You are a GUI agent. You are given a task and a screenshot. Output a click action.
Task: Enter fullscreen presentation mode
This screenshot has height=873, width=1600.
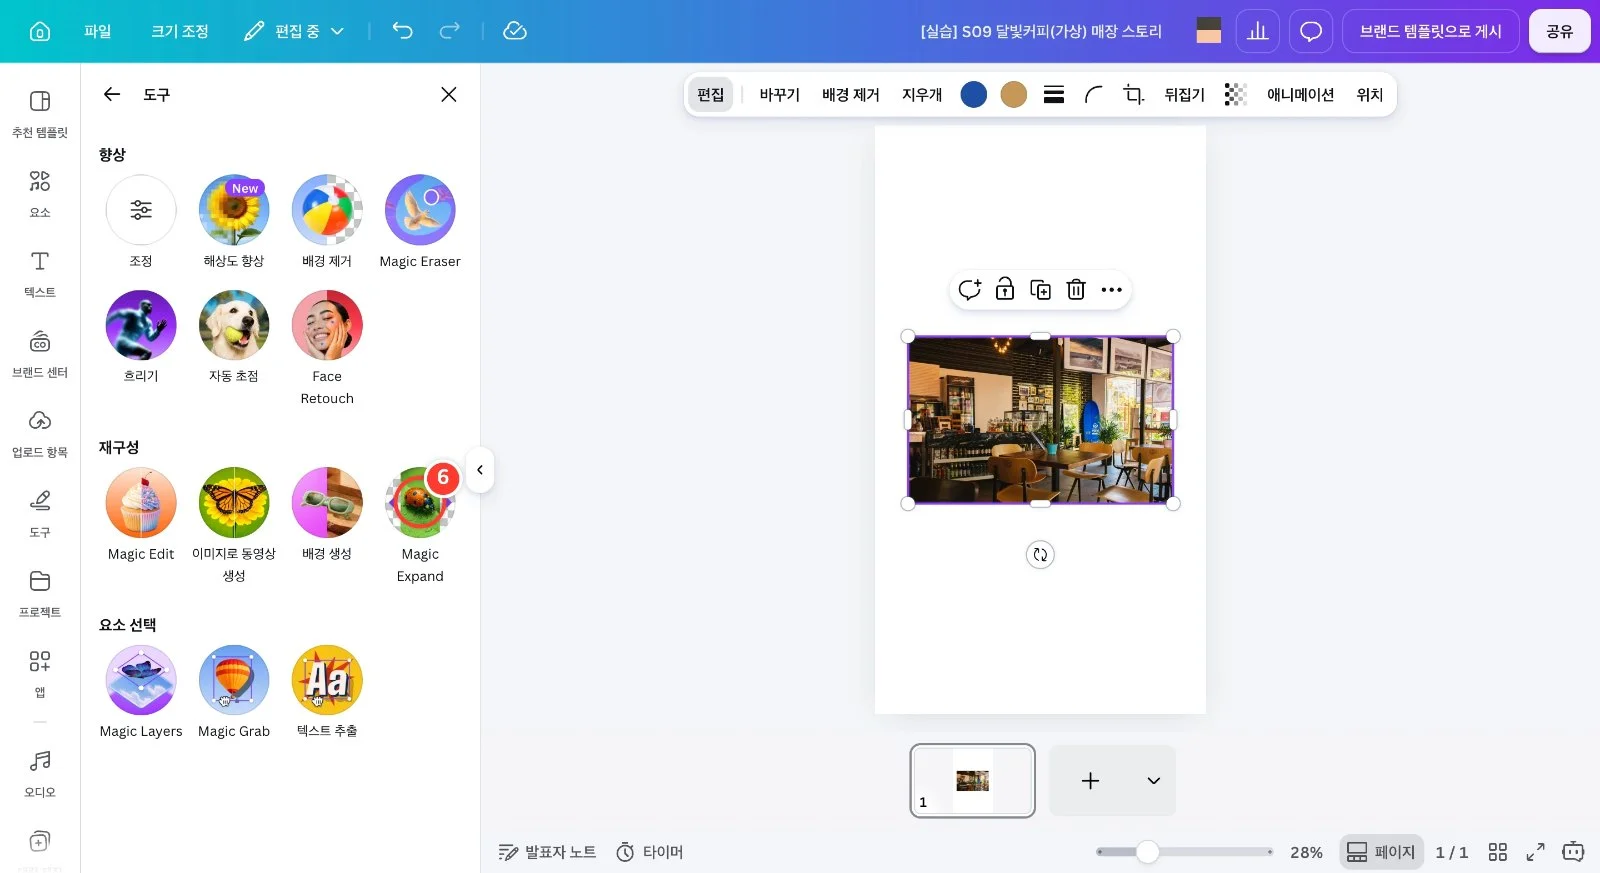point(1535,852)
